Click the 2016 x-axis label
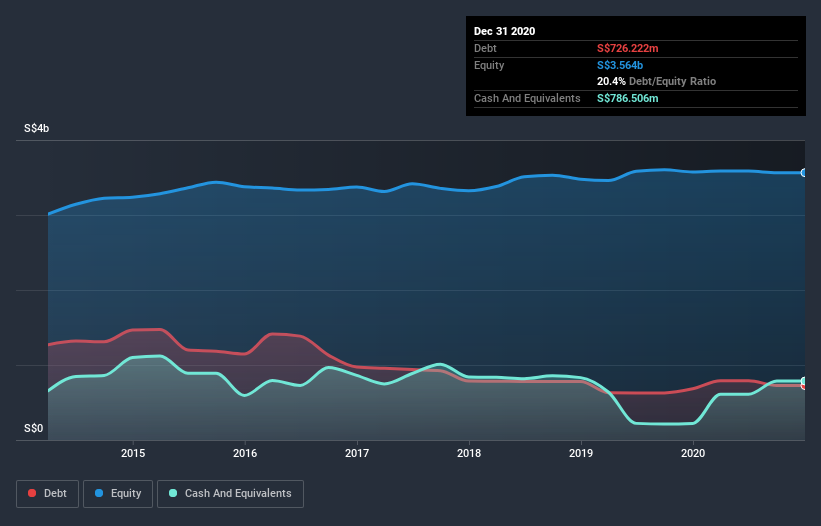 pyautogui.click(x=245, y=453)
